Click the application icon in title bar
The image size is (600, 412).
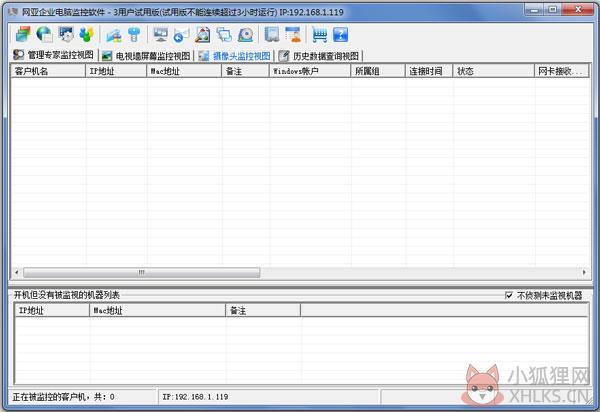[13, 12]
